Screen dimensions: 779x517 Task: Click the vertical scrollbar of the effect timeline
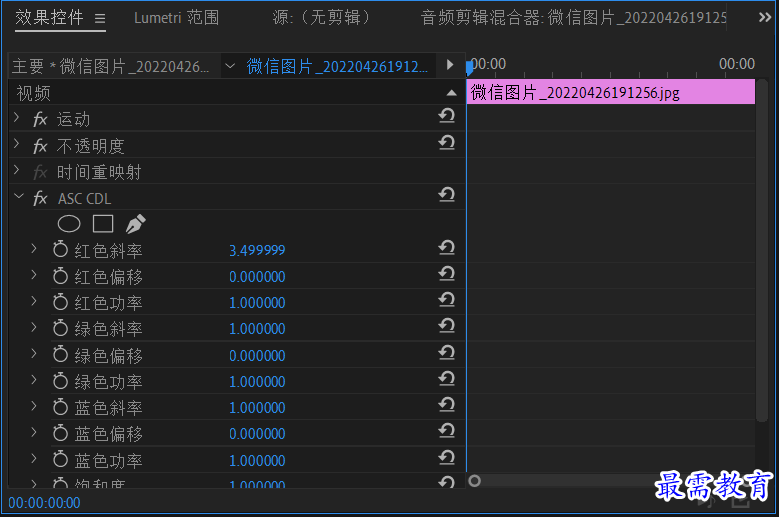762,250
